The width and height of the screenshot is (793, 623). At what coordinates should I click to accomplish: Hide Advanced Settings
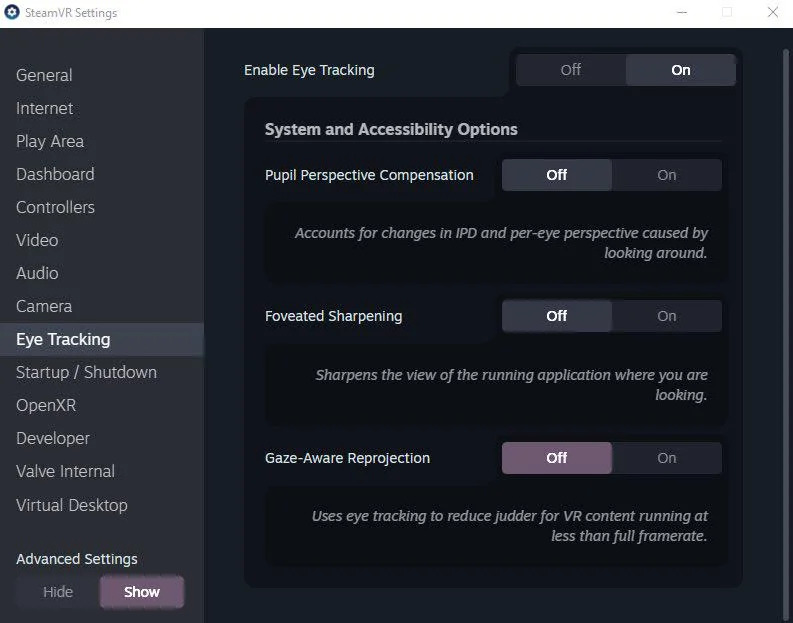click(x=58, y=592)
